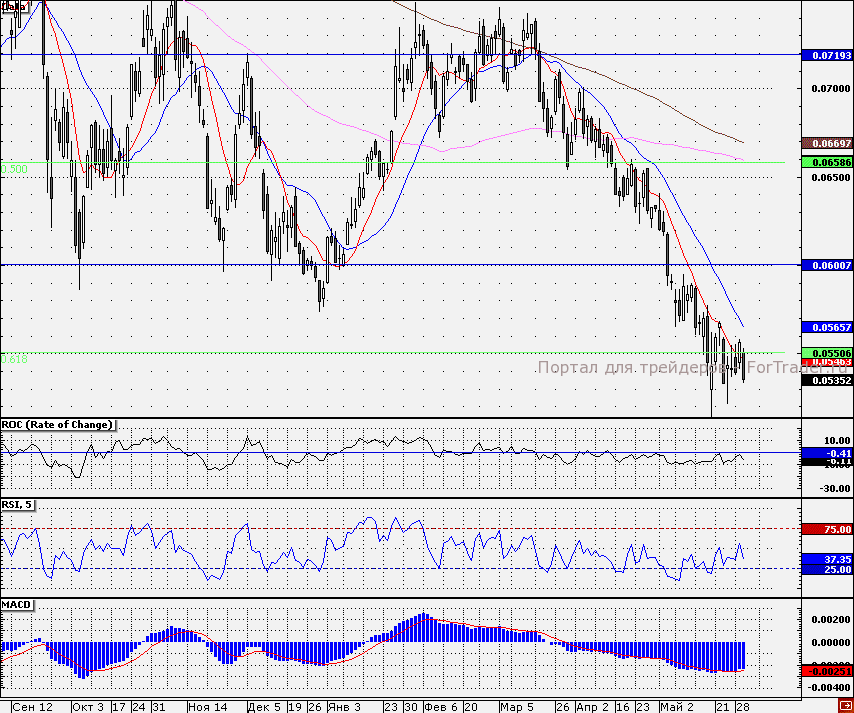Viewport: 854px width, 713px height.
Task: Click the 0.05657 blue moving average tag
Action: point(827,327)
